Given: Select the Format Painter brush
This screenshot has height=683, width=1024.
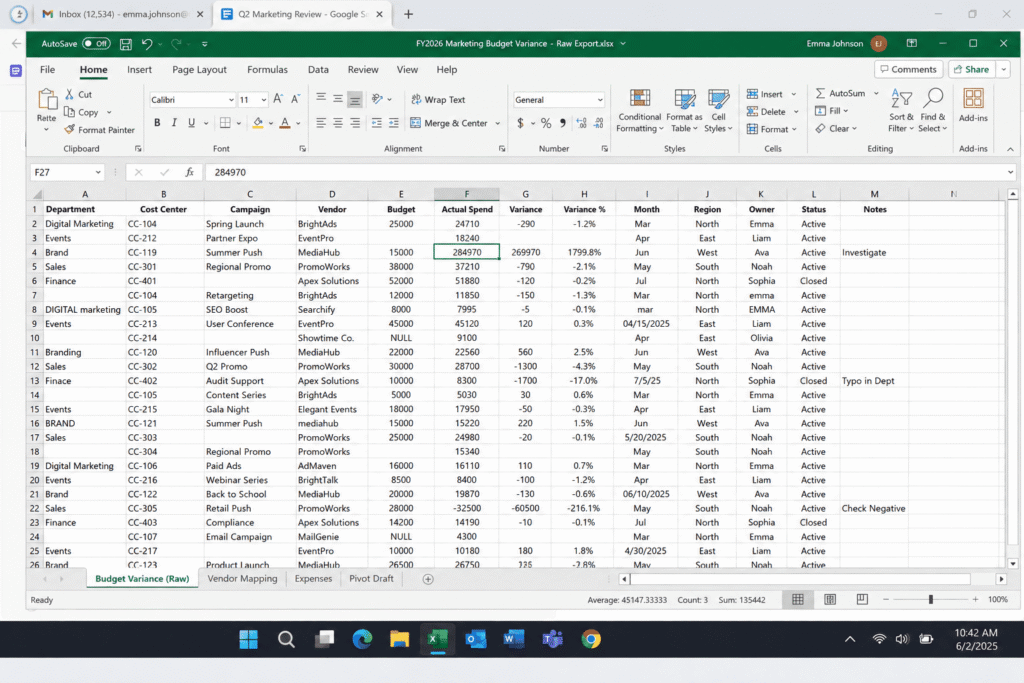Looking at the screenshot, I should click(69, 129).
